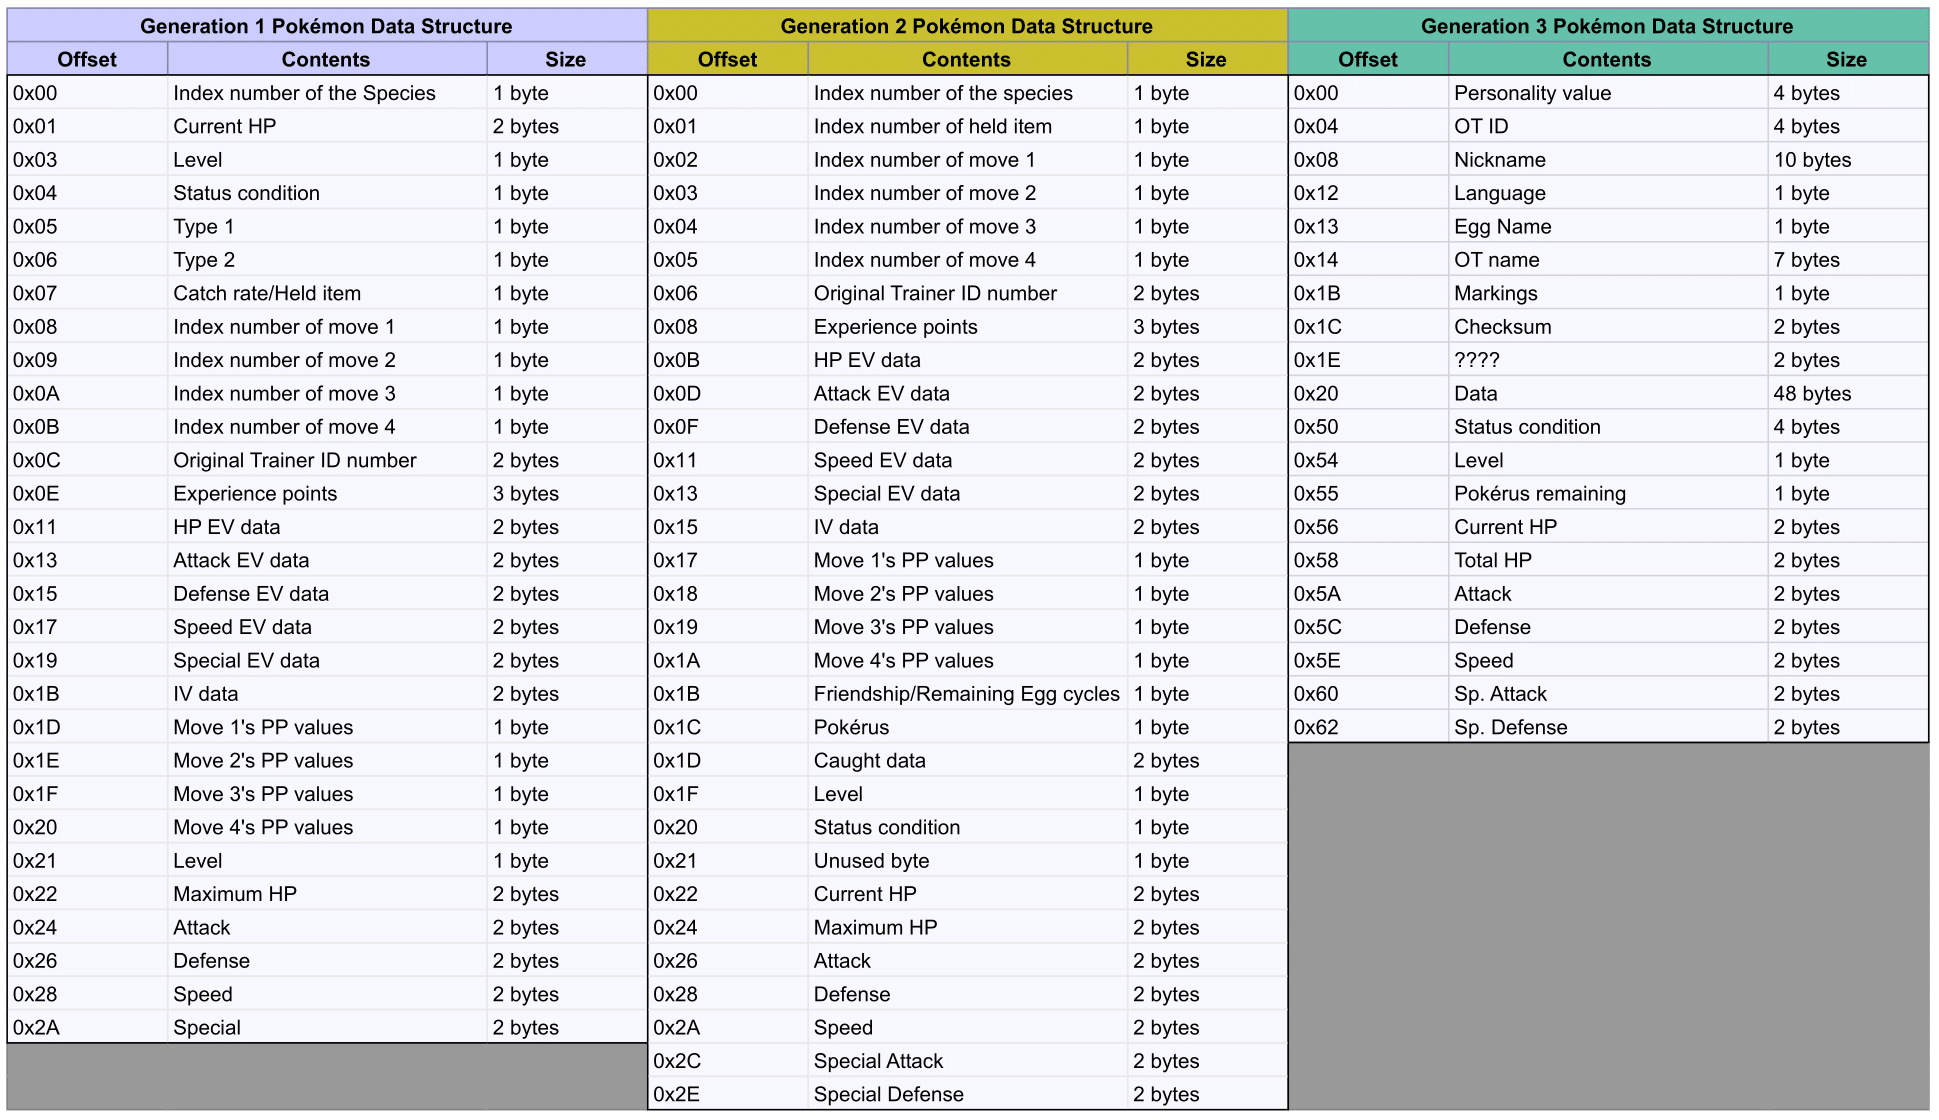Select the 'Type 1' cell
This screenshot has height=1120, width=1939.
pos(327,226)
